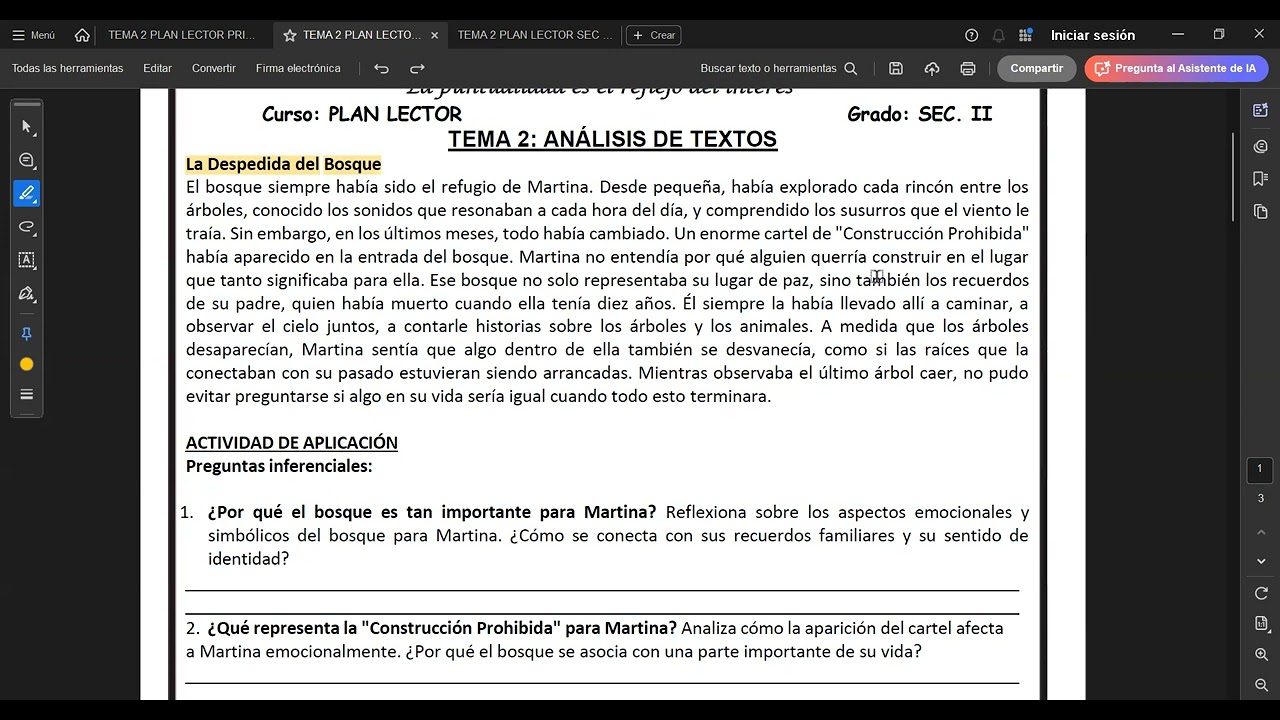Click the total page count 3
Image resolution: width=1280 pixels, height=720 pixels.
[x=1260, y=498]
